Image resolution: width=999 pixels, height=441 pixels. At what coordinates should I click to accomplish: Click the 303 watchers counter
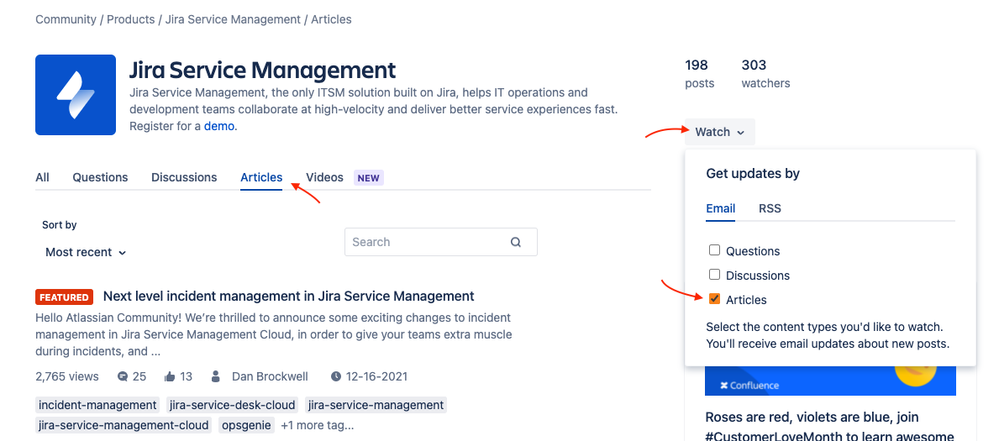766,73
